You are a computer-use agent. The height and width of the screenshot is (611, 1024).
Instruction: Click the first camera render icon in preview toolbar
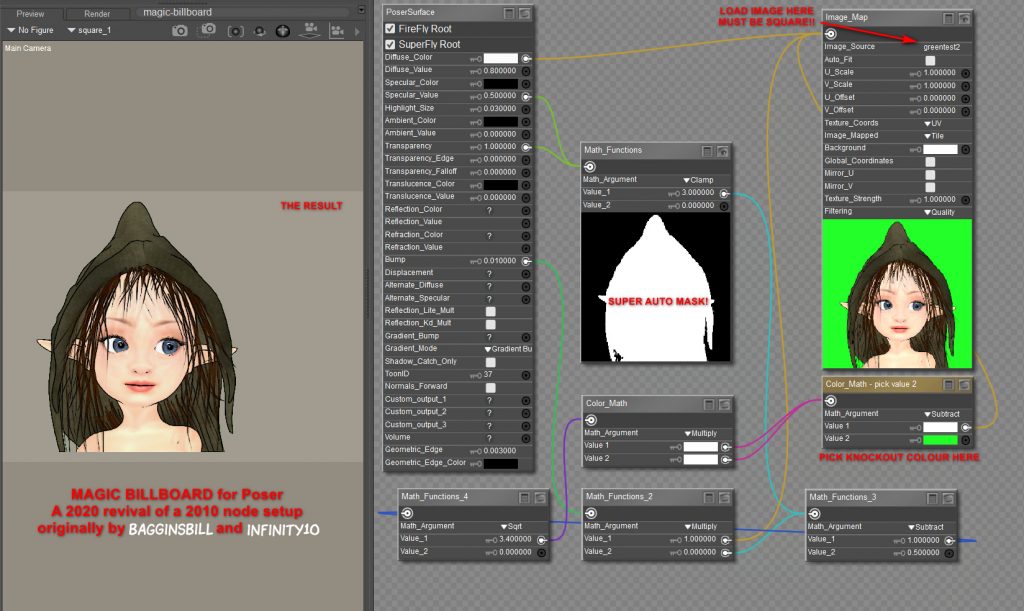pyautogui.click(x=180, y=31)
